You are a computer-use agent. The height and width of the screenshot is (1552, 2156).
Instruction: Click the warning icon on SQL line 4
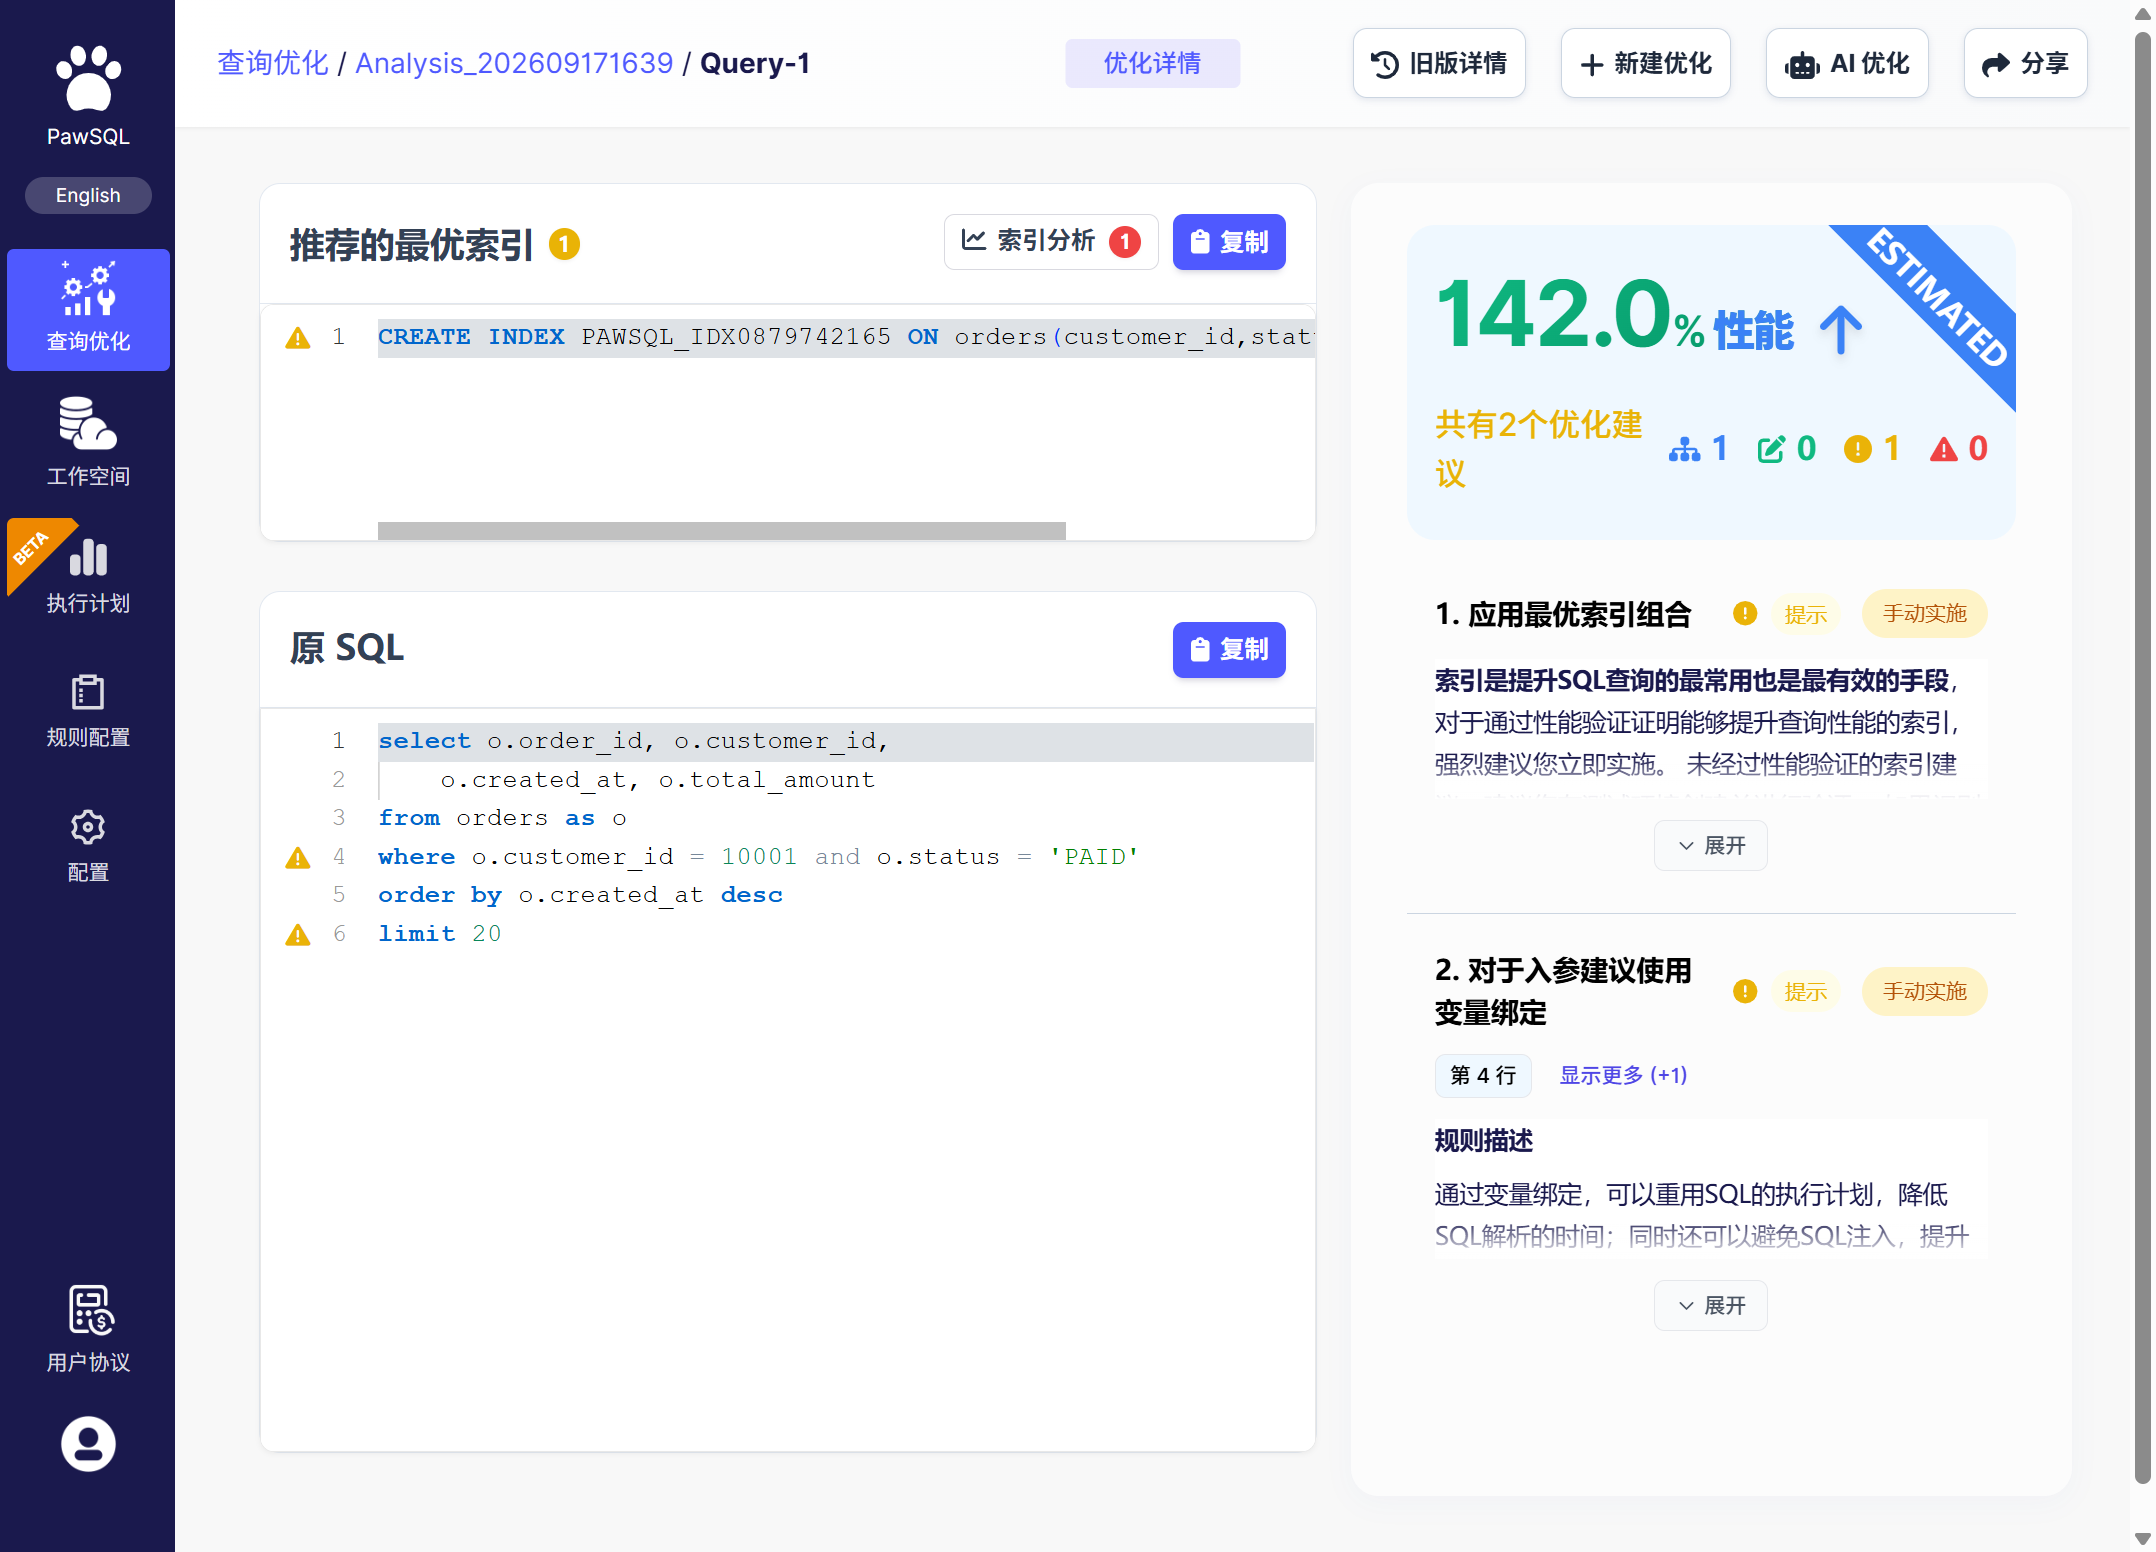click(x=298, y=858)
